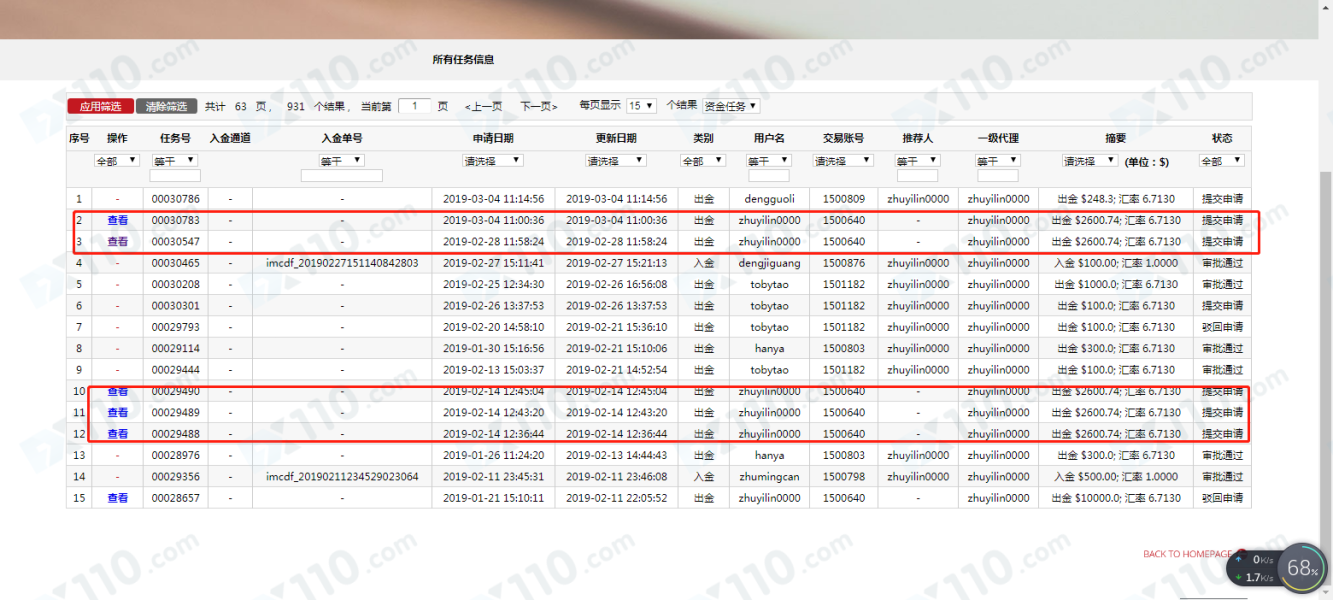The width and height of the screenshot is (1333, 600).
Task: Go to previous page via <上一页
Action: [x=483, y=106]
